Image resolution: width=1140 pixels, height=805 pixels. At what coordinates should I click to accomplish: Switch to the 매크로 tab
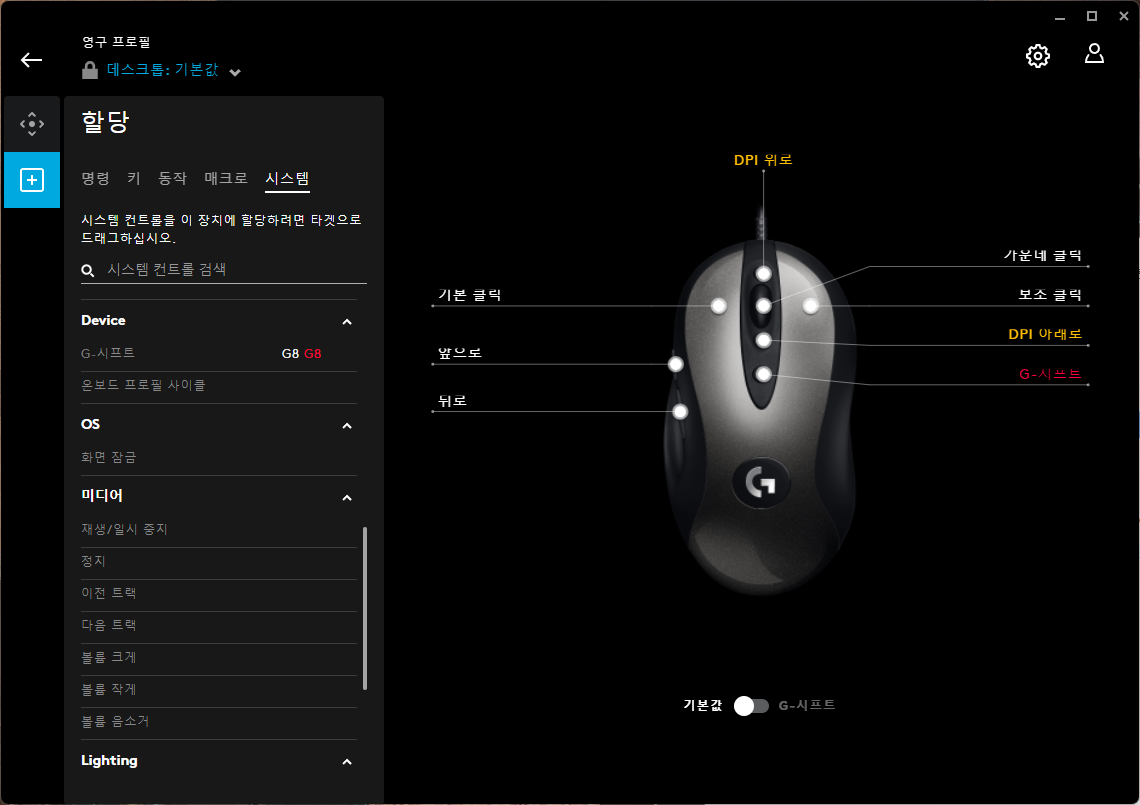pyautogui.click(x=226, y=178)
